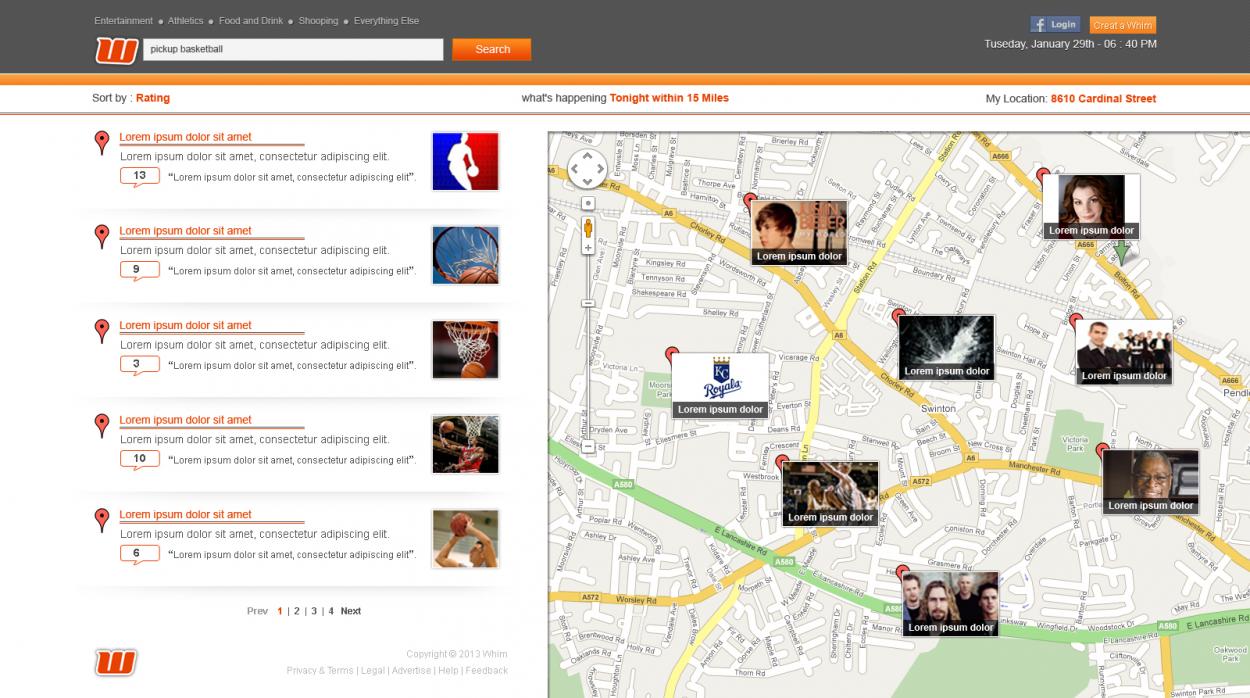Click the map's pan compass control
Screen dimensions: 1250x698
click(x=588, y=168)
